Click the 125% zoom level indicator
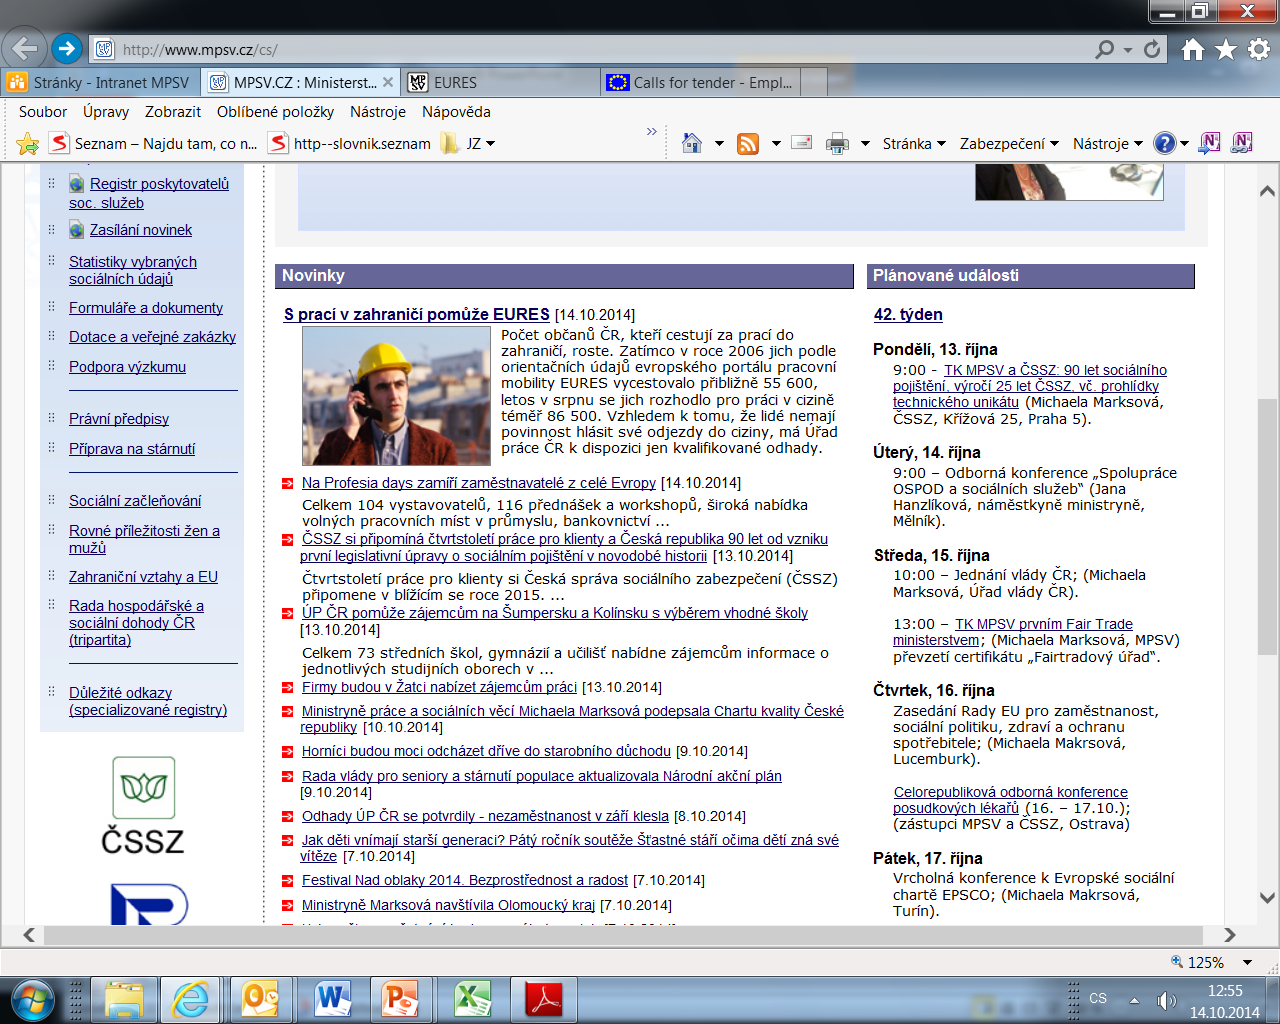 (1197, 962)
